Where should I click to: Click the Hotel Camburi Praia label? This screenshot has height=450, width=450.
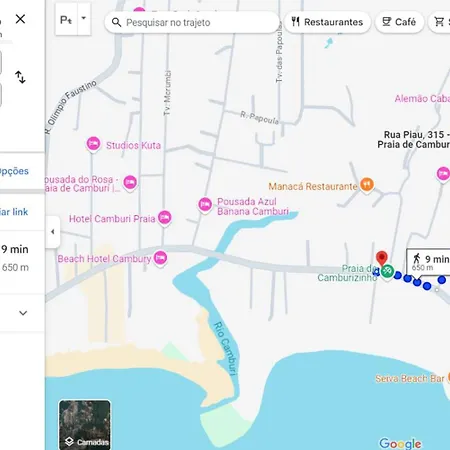click(112, 219)
